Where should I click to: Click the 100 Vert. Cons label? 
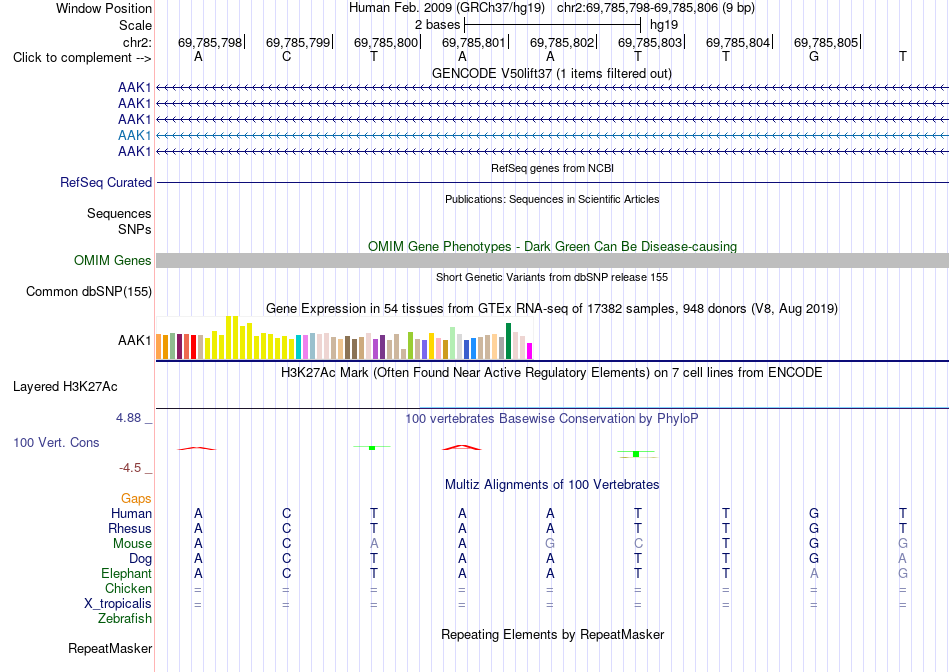tap(56, 442)
